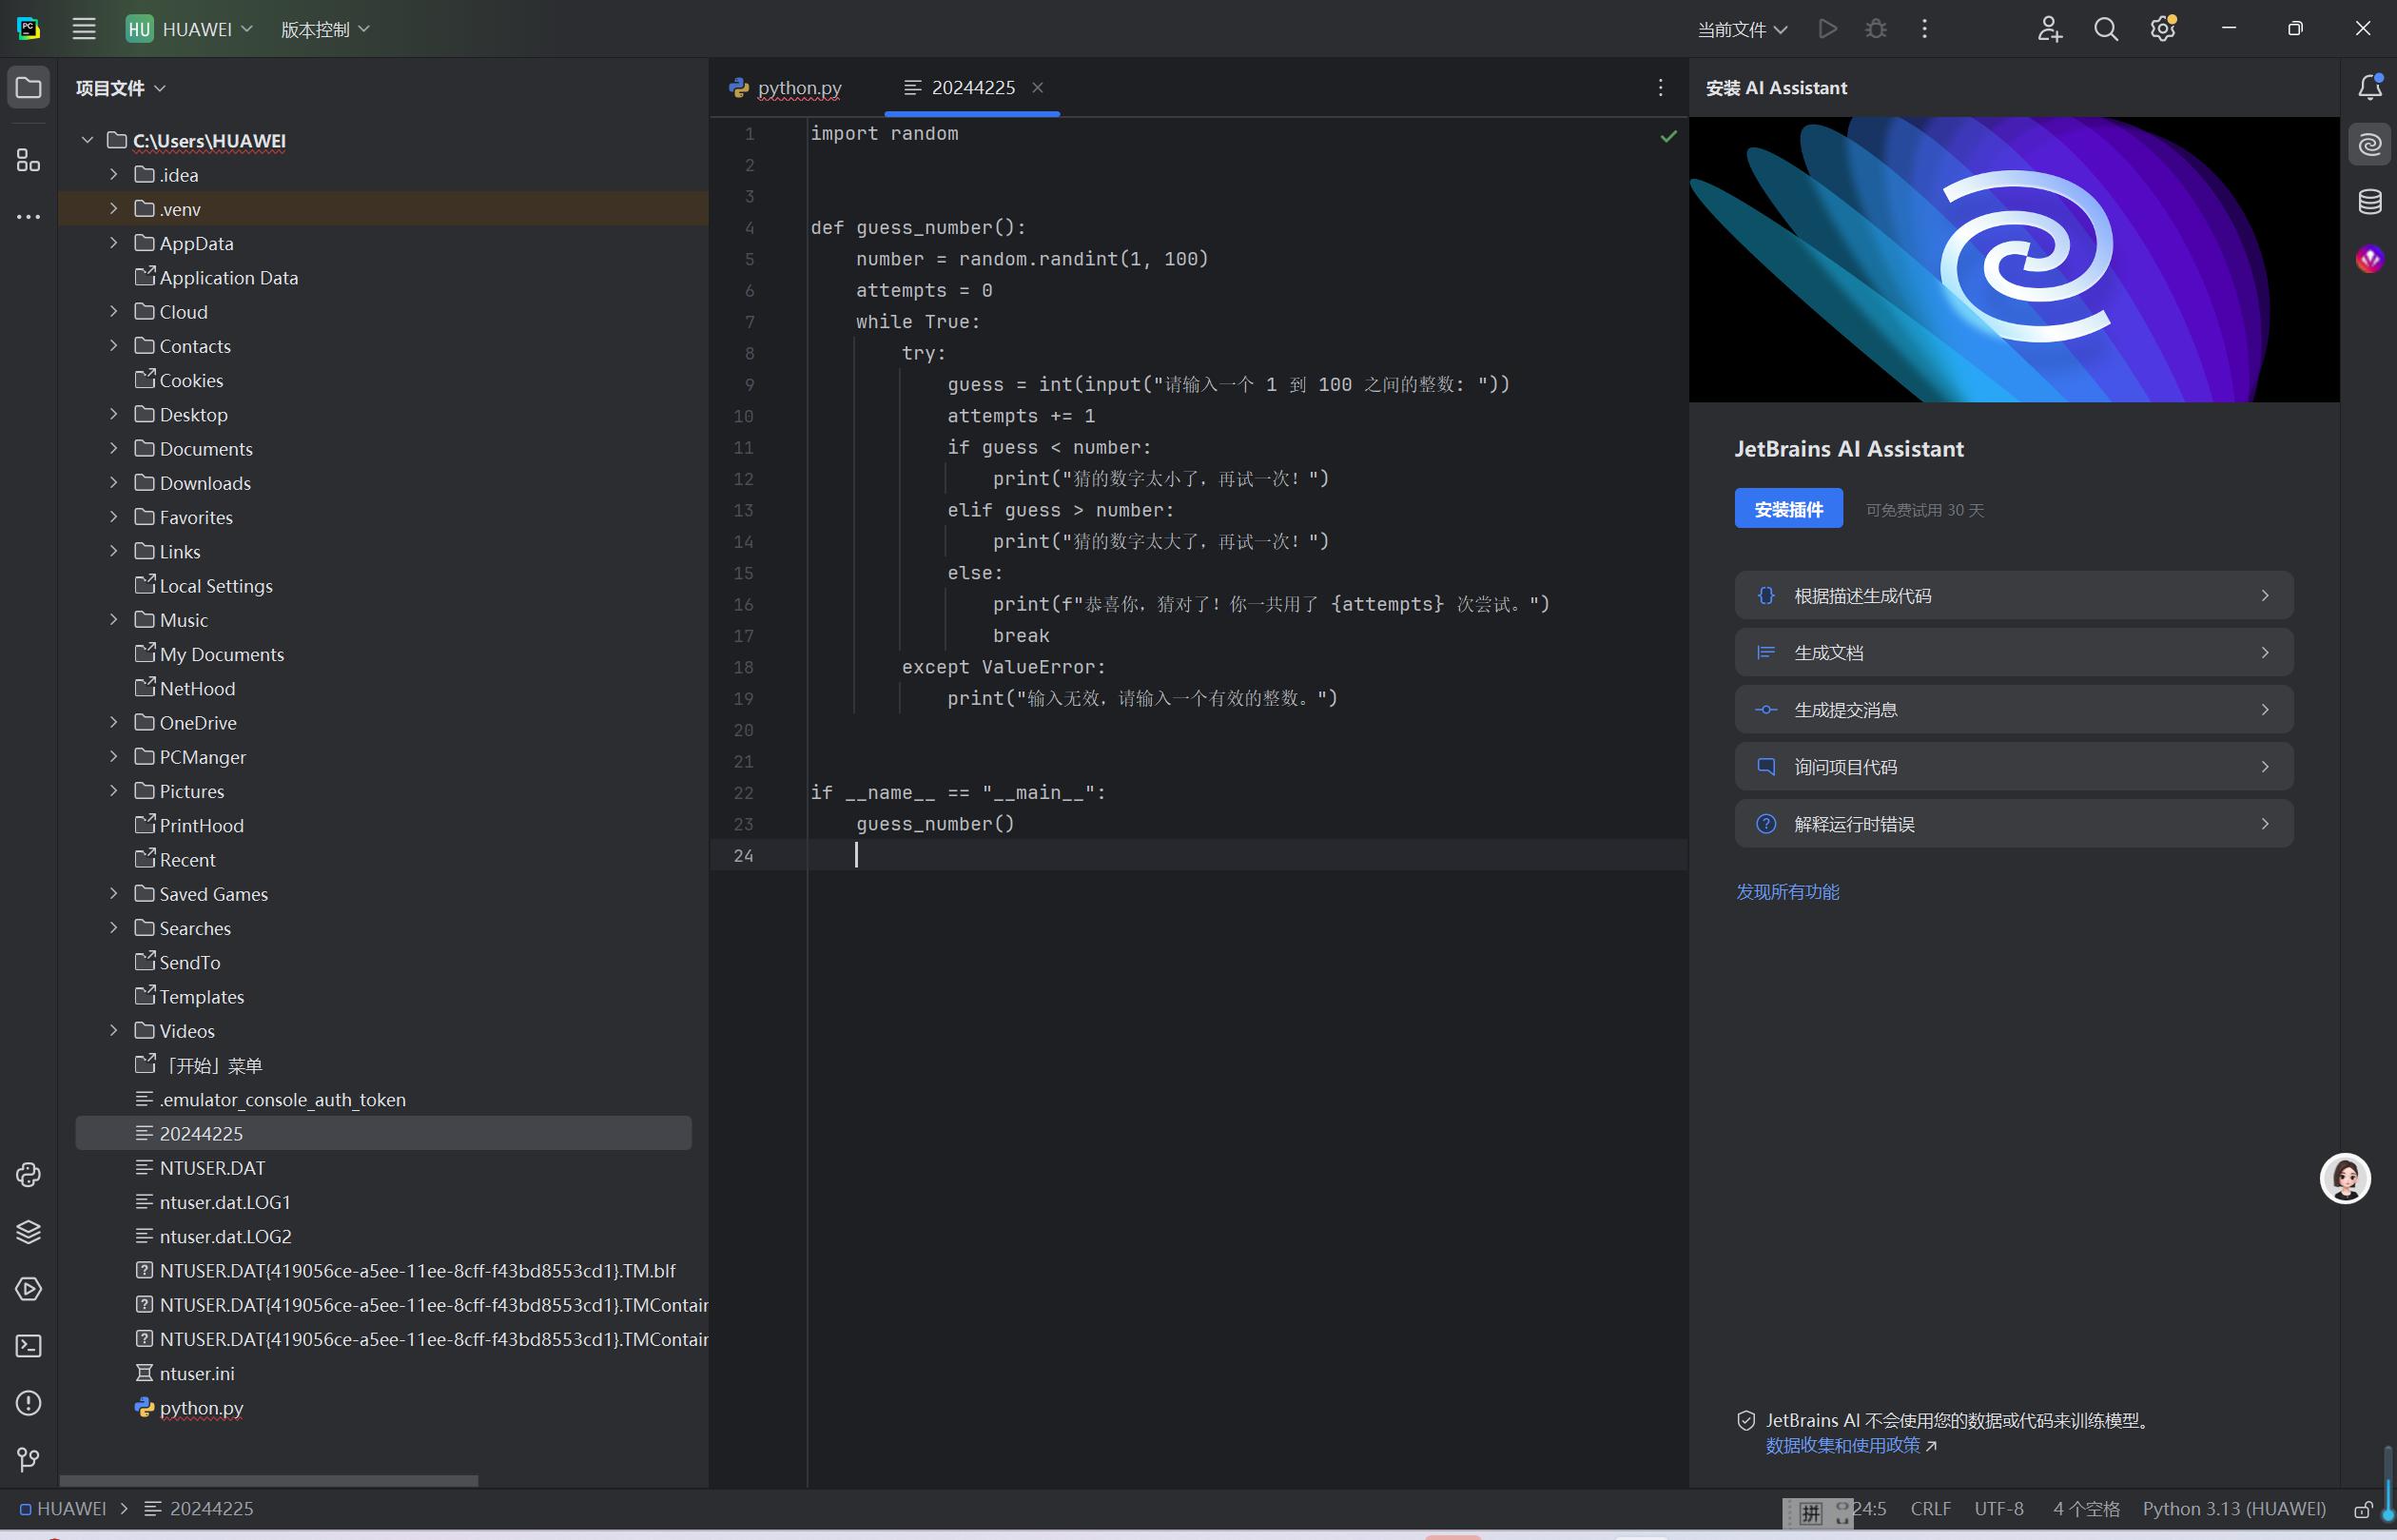This screenshot has height=1540, width=2397.
Task: Open the Structure tool window icon
Action: [x=28, y=160]
